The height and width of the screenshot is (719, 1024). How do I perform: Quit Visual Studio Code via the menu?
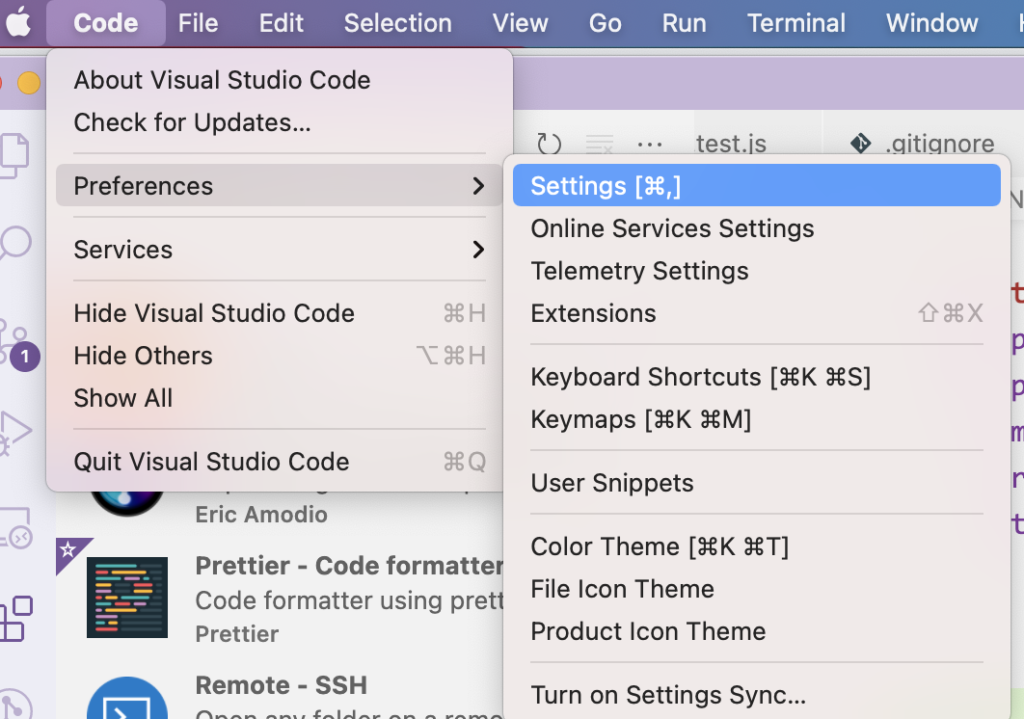point(279,462)
